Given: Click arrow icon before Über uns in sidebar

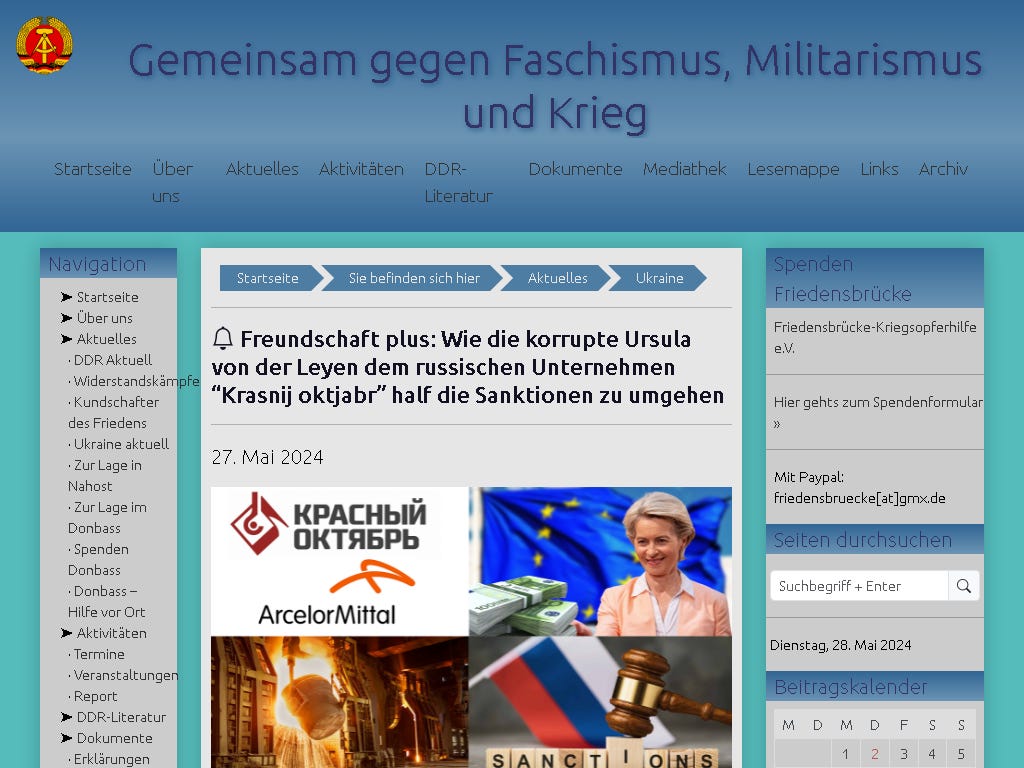Looking at the screenshot, I should (x=67, y=318).
